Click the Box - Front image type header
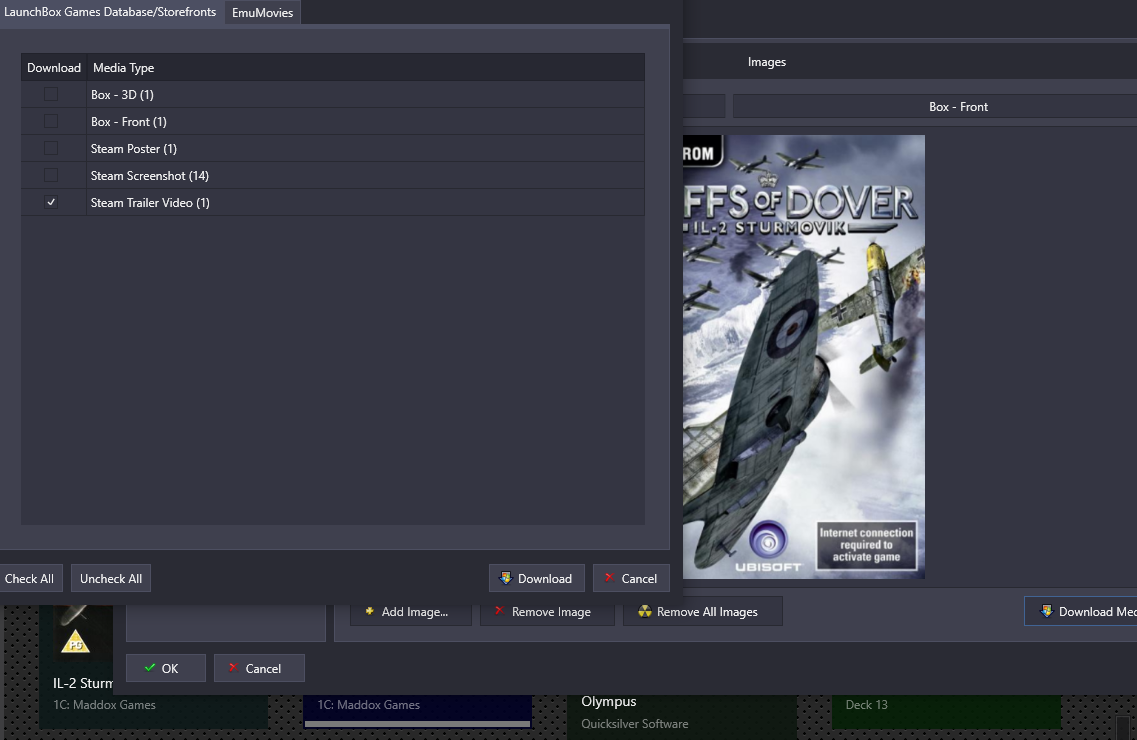The image size is (1137, 740). click(x=935, y=107)
